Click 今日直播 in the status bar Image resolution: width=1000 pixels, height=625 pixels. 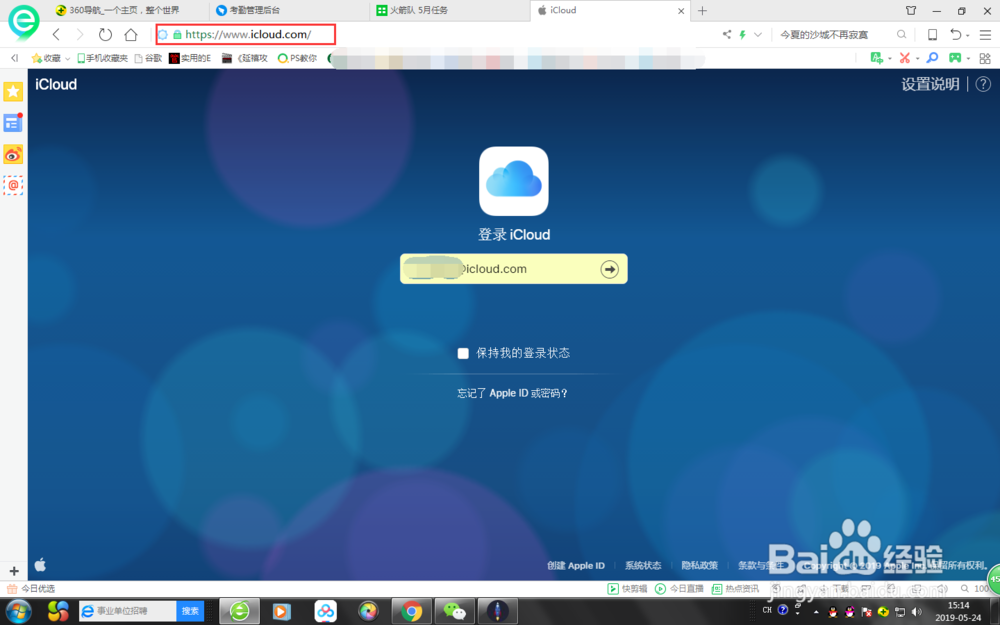click(x=679, y=589)
